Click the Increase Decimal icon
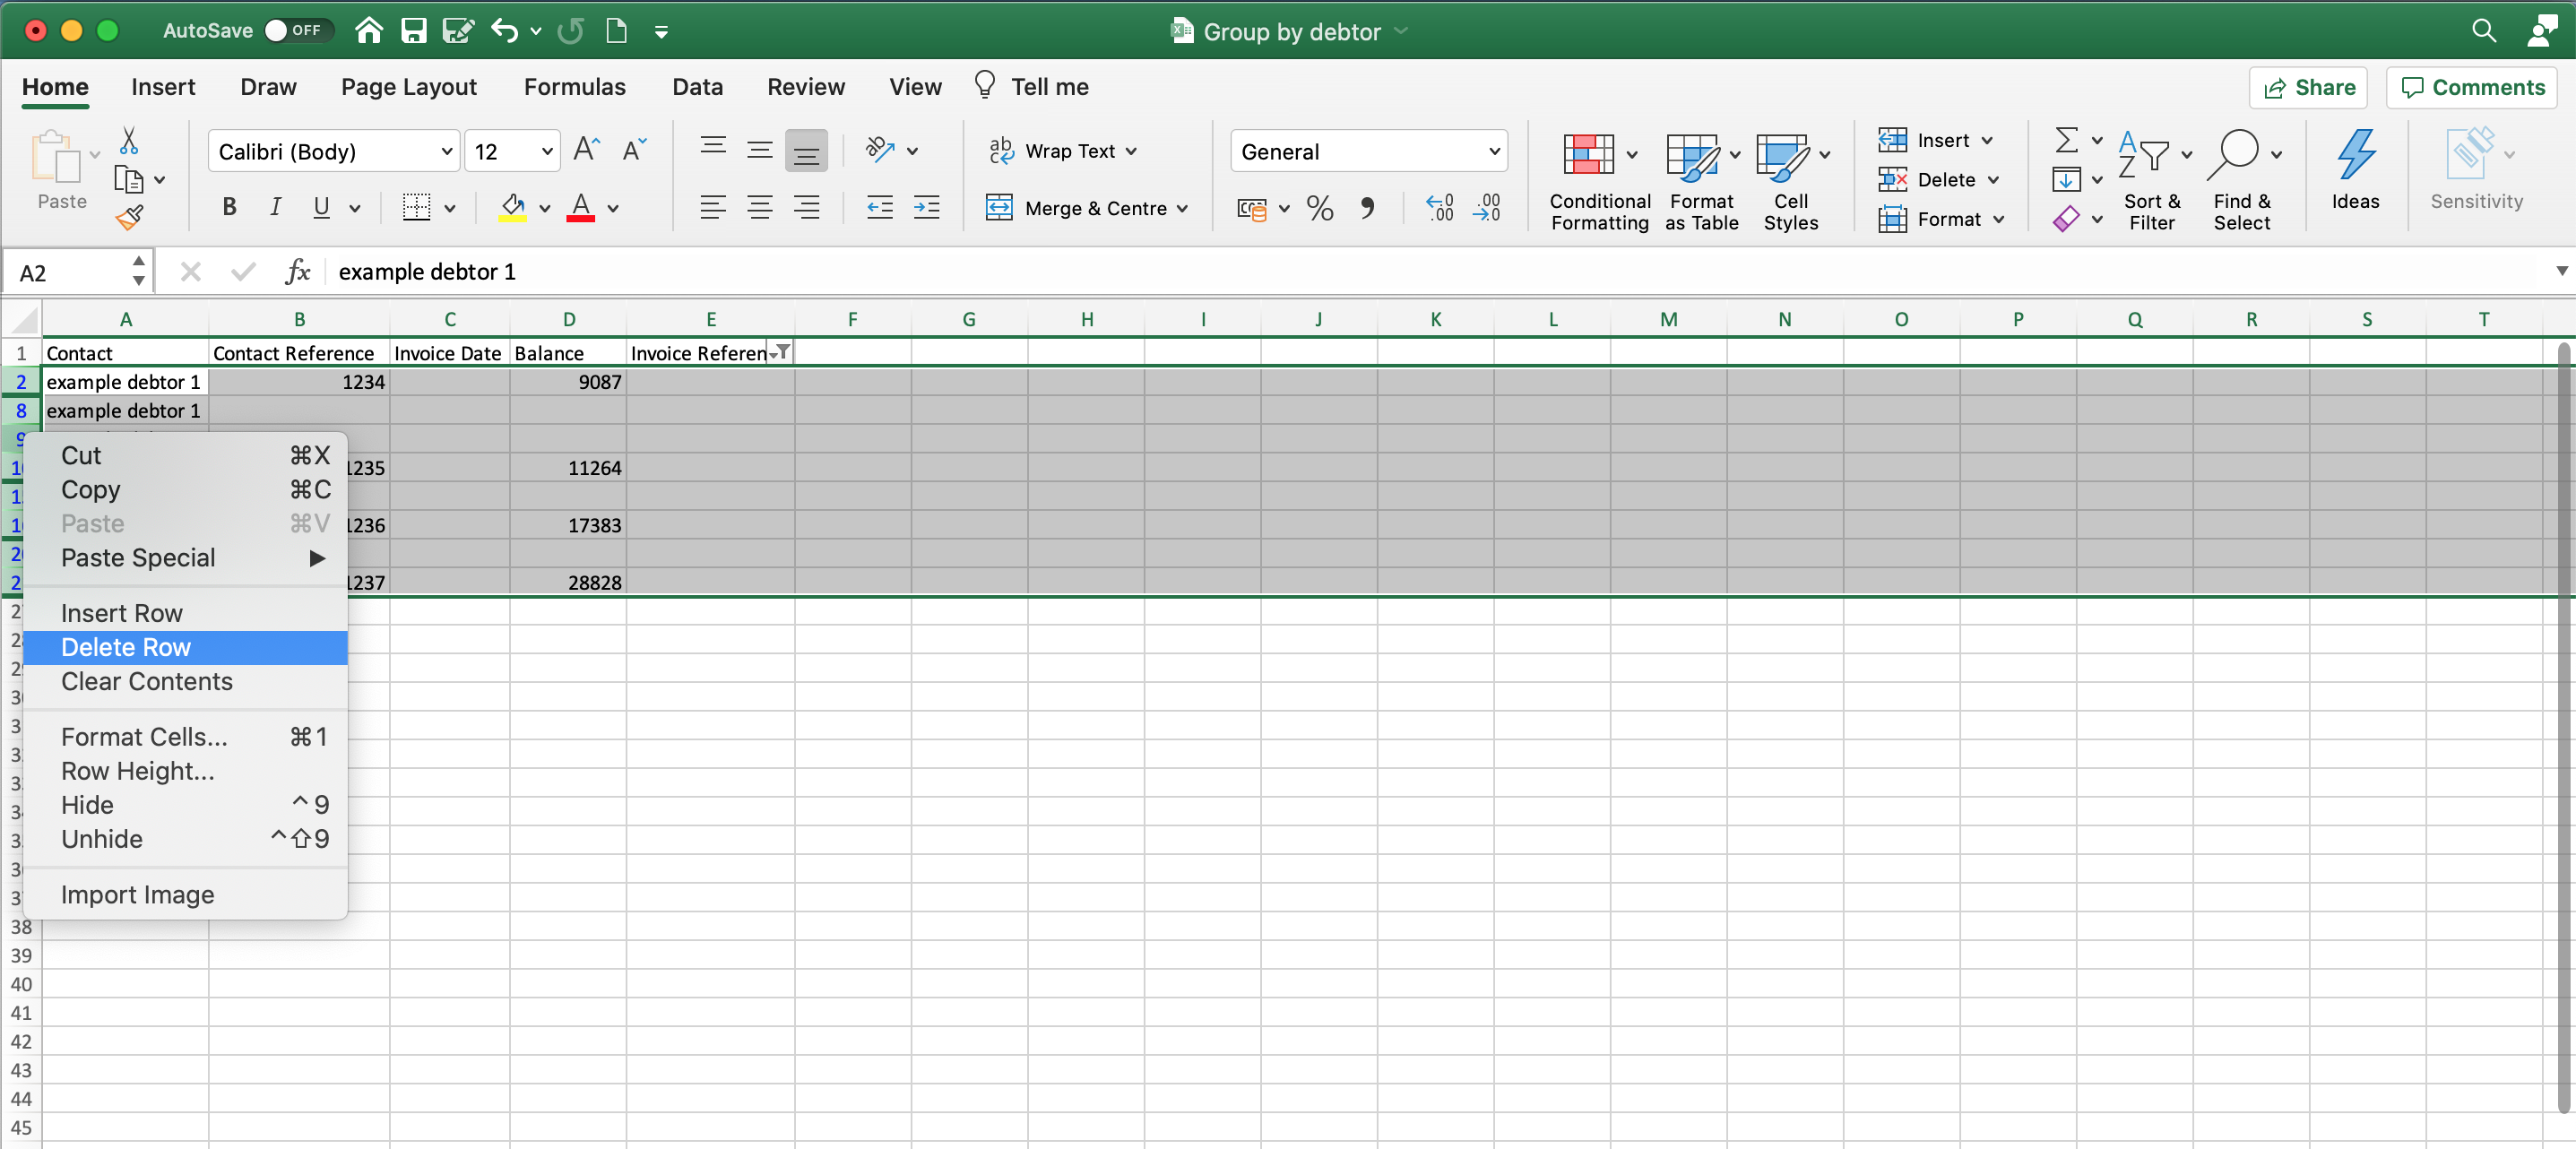The height and width of the screenshot is (1149, 2576). [1440, 208]
